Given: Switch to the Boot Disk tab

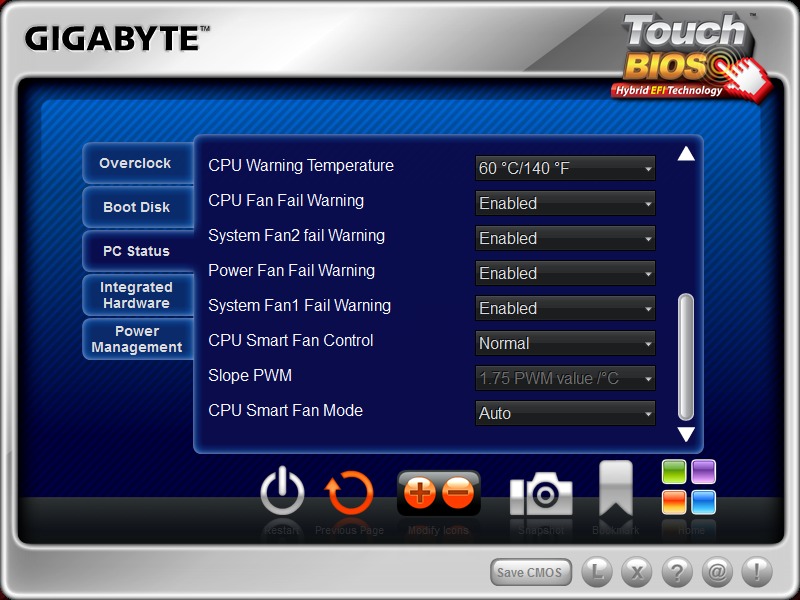Looking at the screenshot, I should [x=138, y=207].
